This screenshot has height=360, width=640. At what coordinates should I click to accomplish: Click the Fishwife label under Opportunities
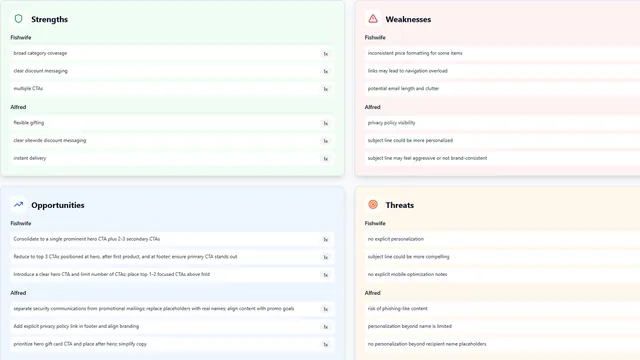click(21, 223)
